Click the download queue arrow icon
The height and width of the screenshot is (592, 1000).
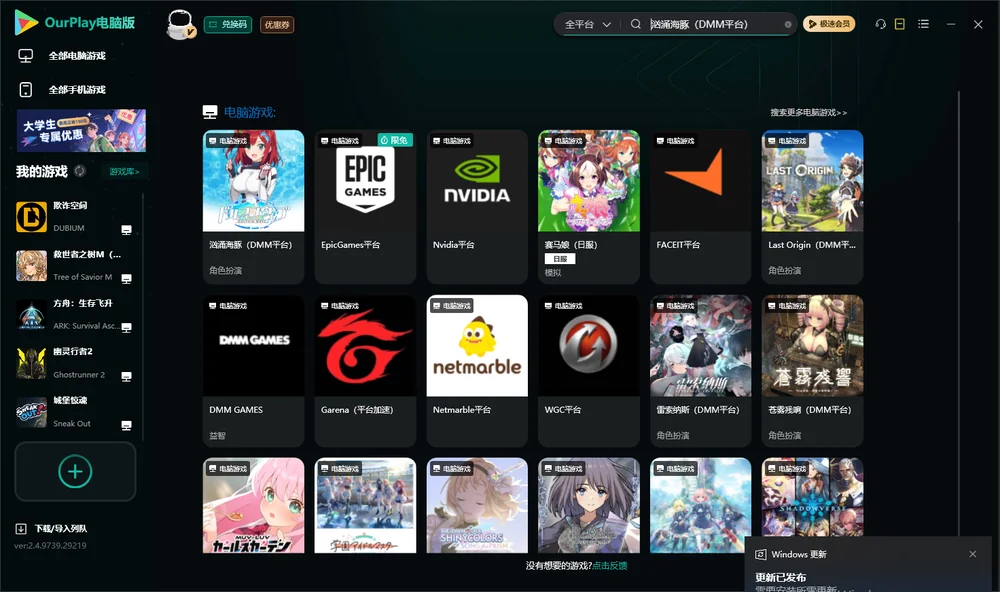[x=20, y=528]
